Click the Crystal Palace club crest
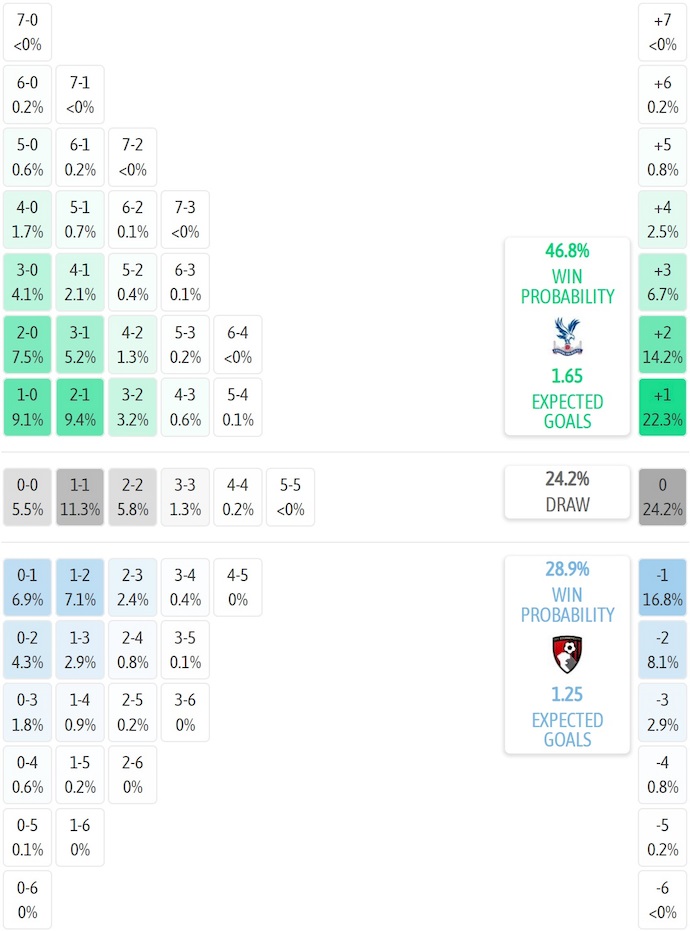The width and height of the screenshot is (690, 931). [567, 337]
